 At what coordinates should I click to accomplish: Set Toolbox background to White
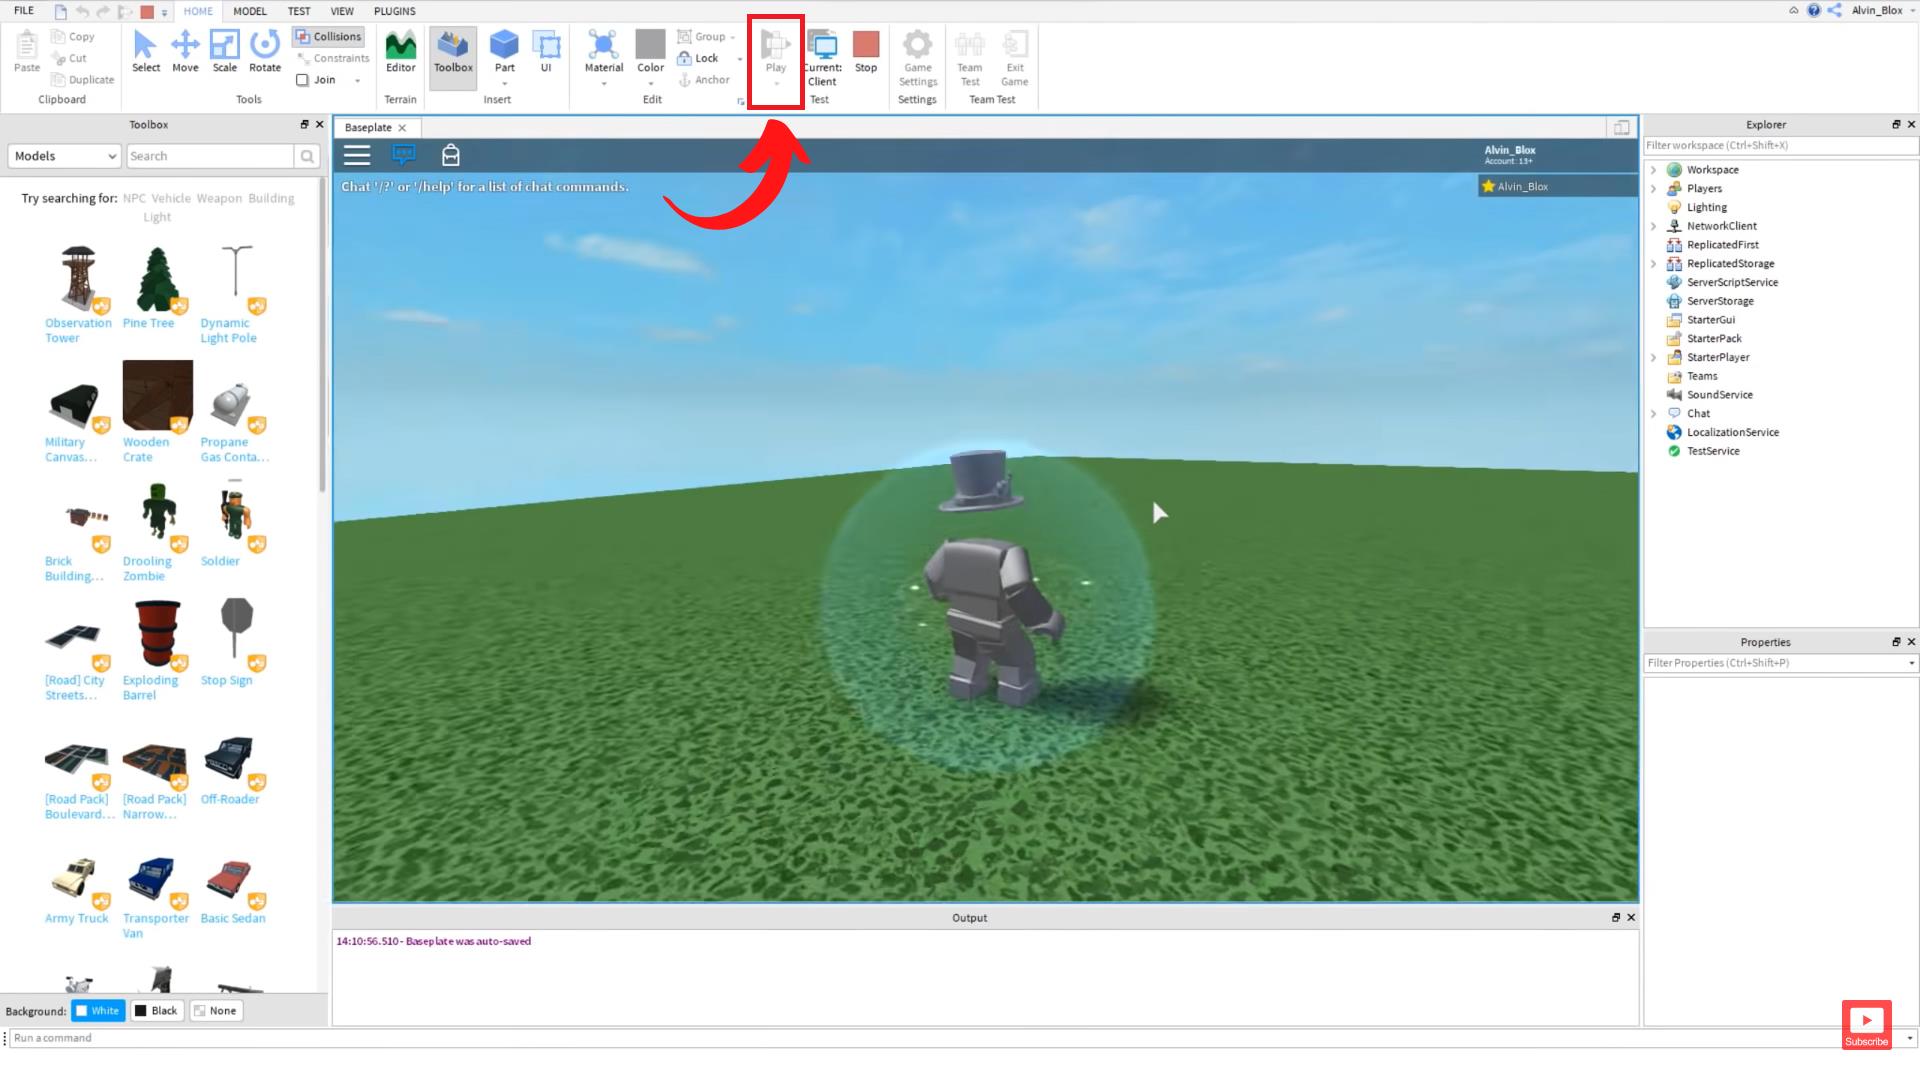pos(98,1011)
